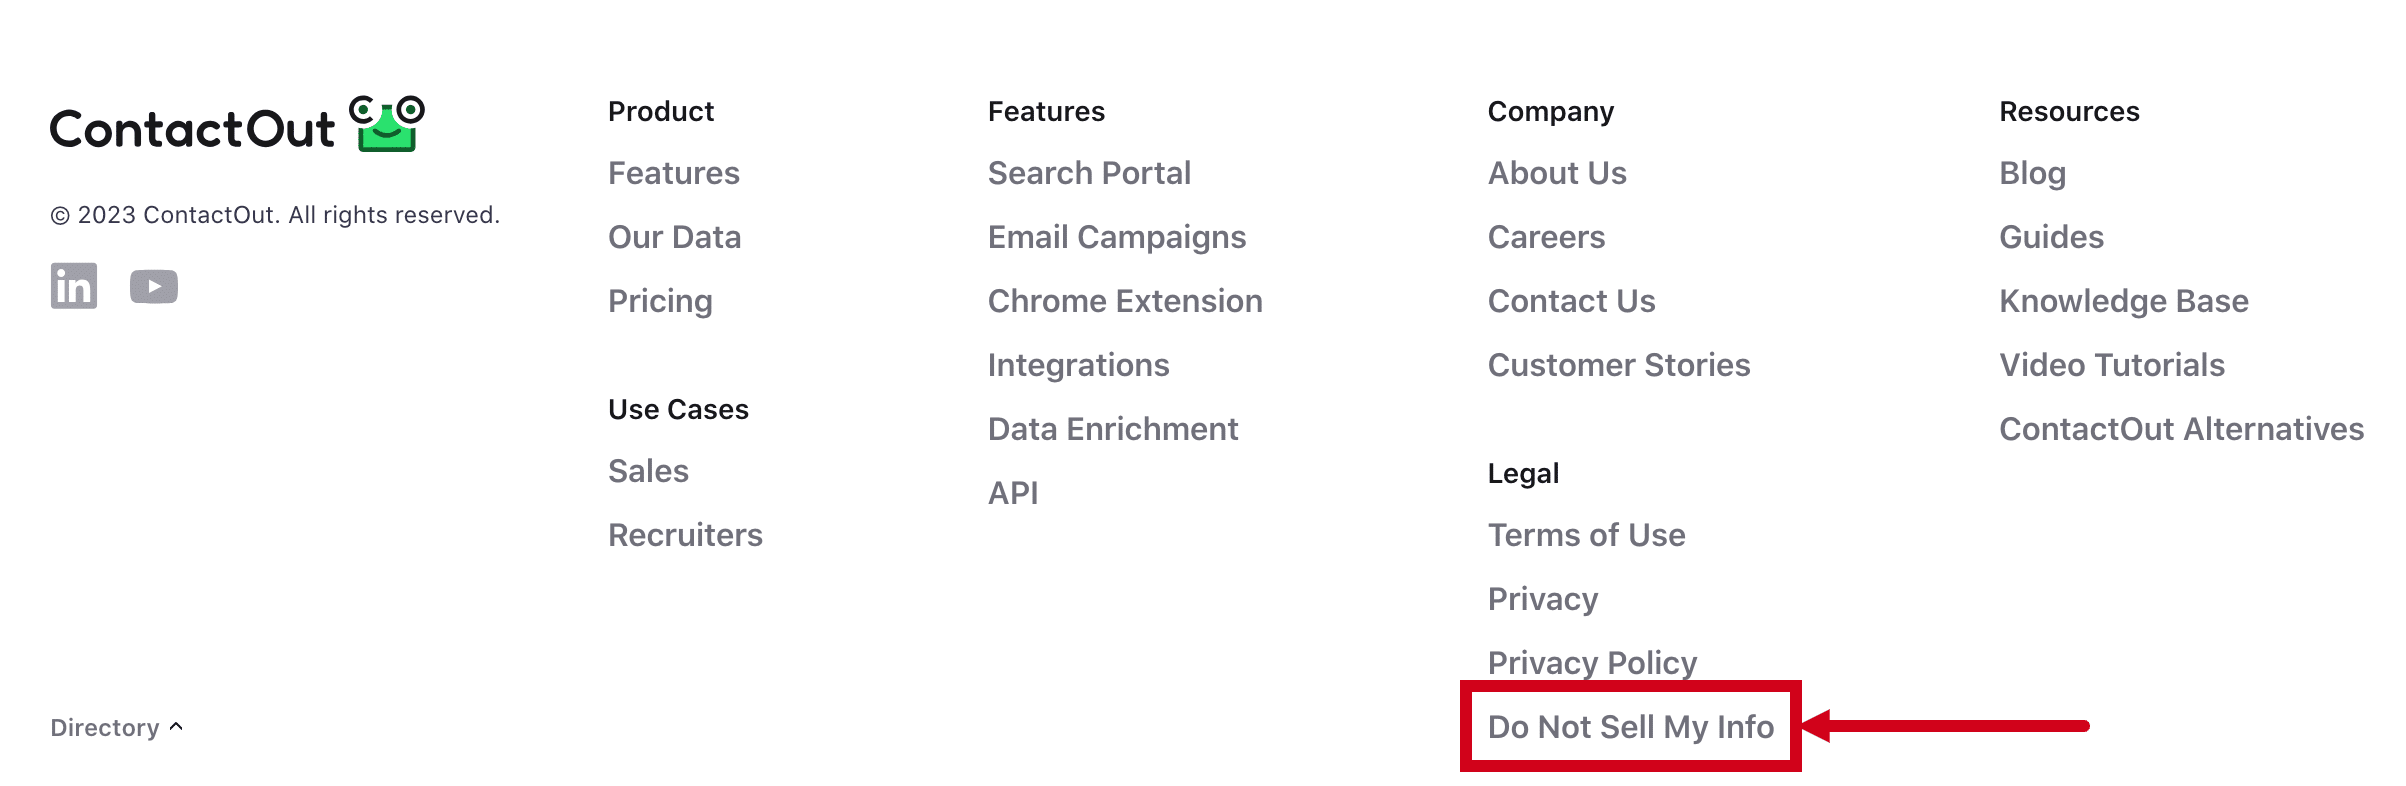The width and height of the screenshot is (2406, 786).
Task: Open the LinkedIn social icon
Action: tap(74, 286)
